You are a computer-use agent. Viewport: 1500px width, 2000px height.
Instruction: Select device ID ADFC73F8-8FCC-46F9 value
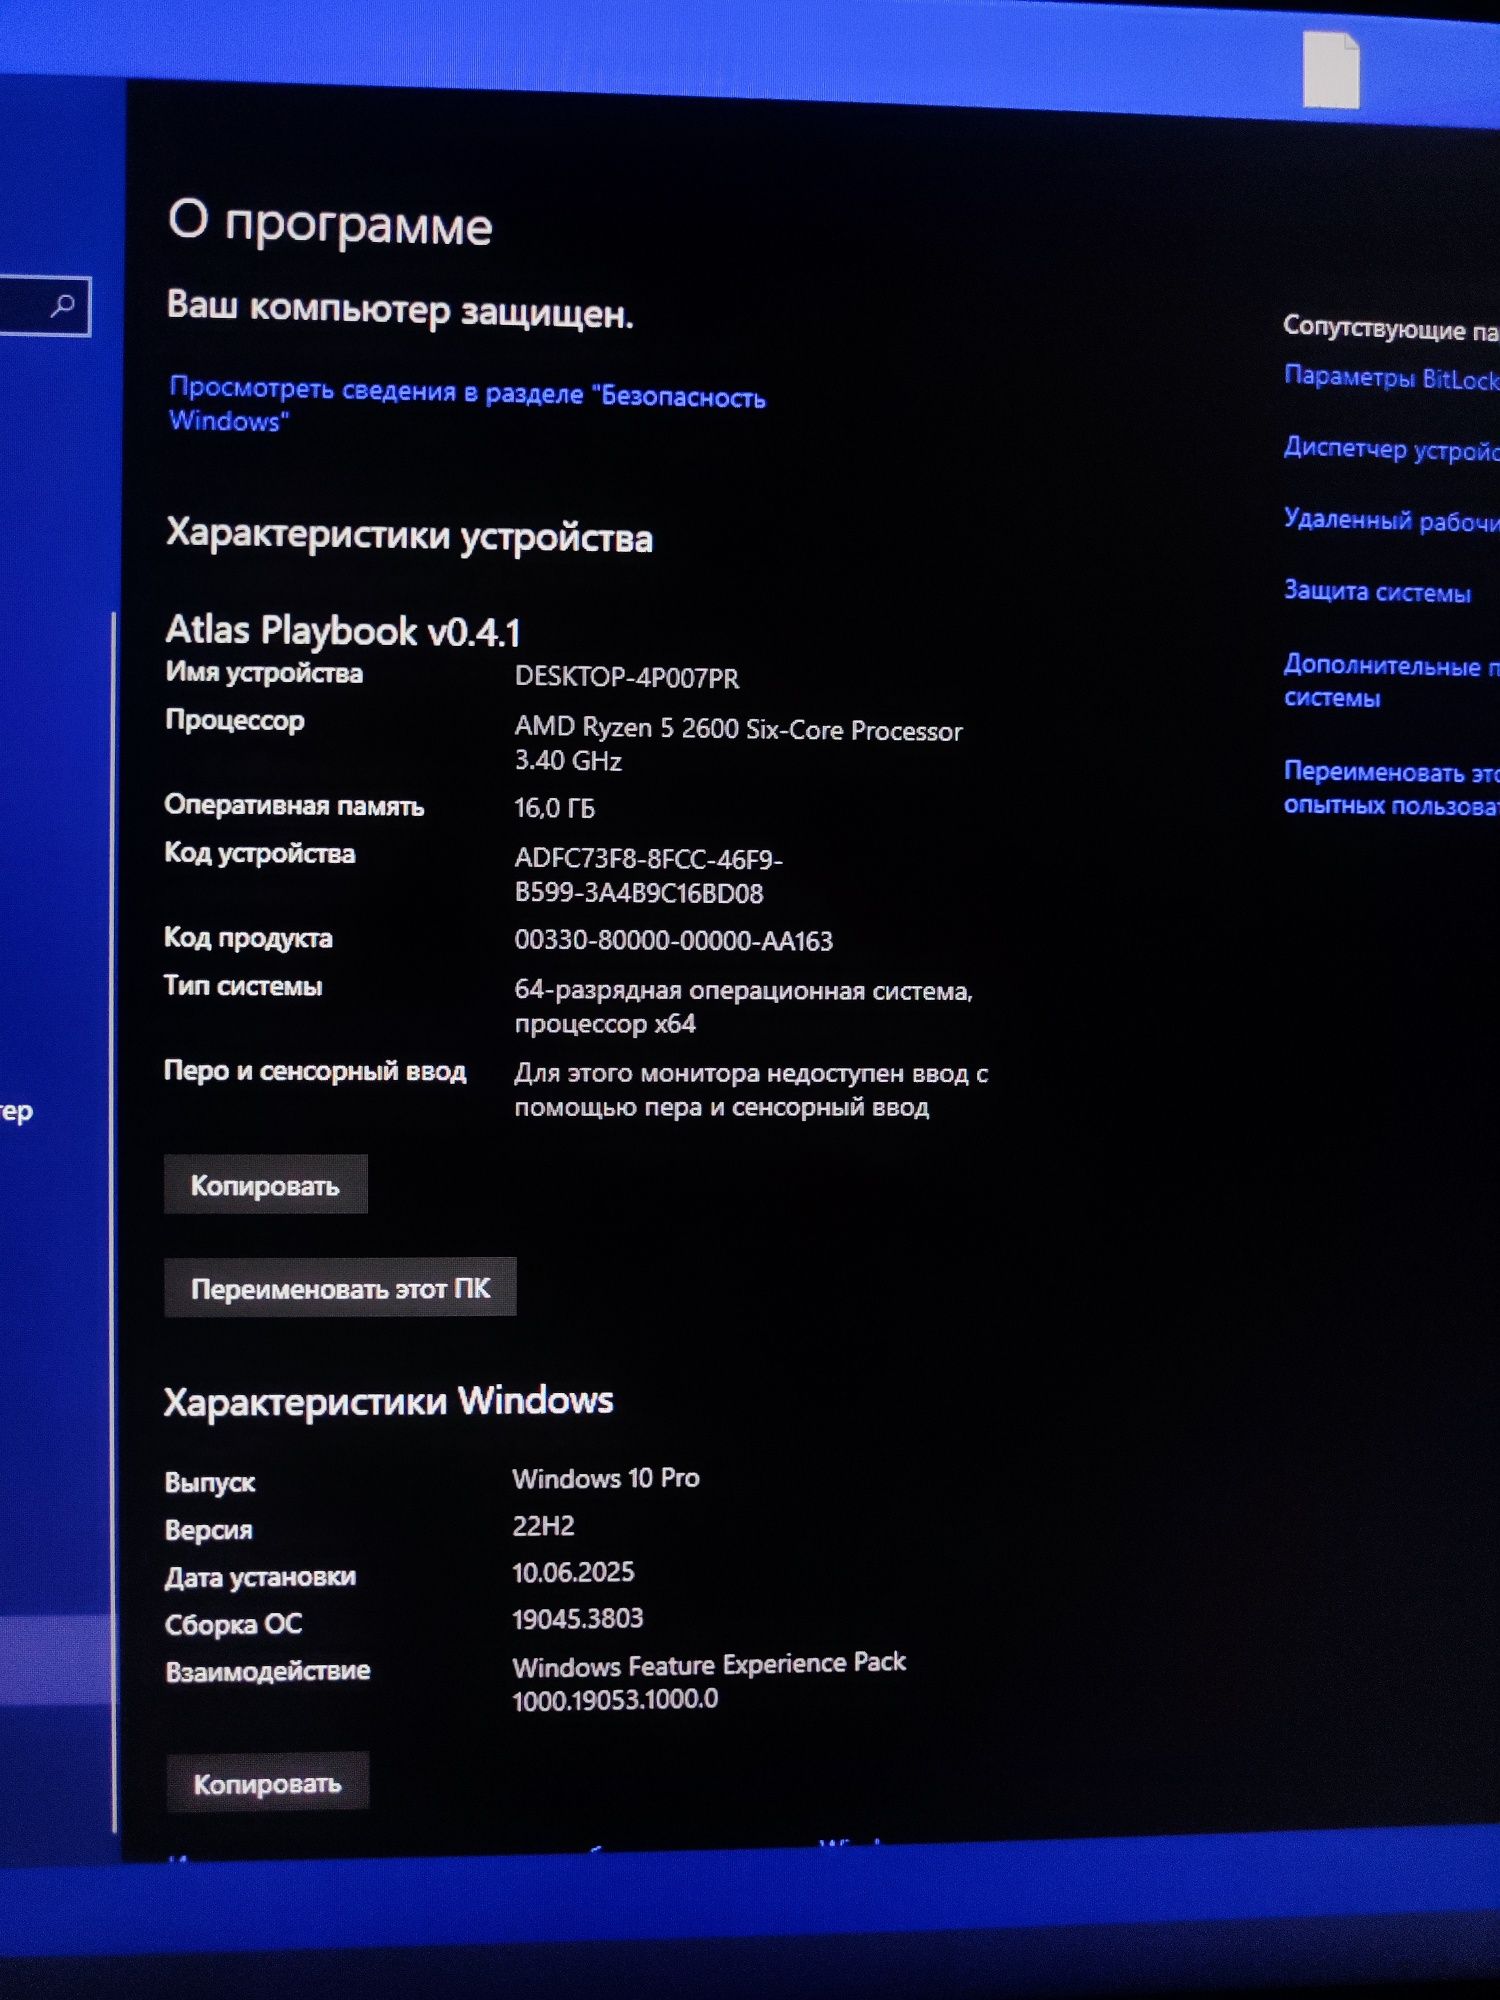[x=648, y=876]
